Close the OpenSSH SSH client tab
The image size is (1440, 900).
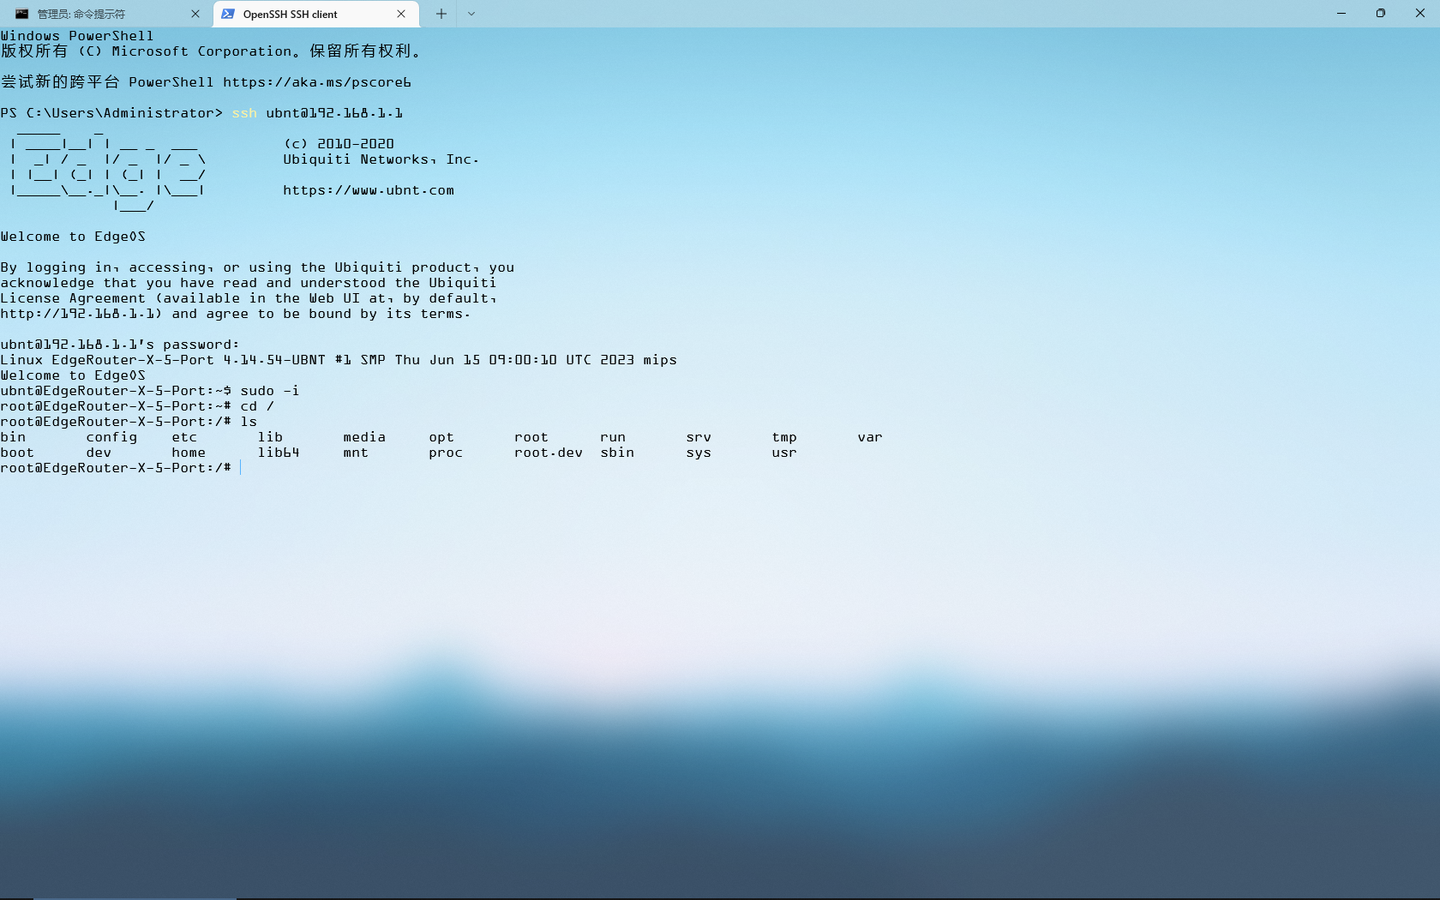click(x=401, y=13)
